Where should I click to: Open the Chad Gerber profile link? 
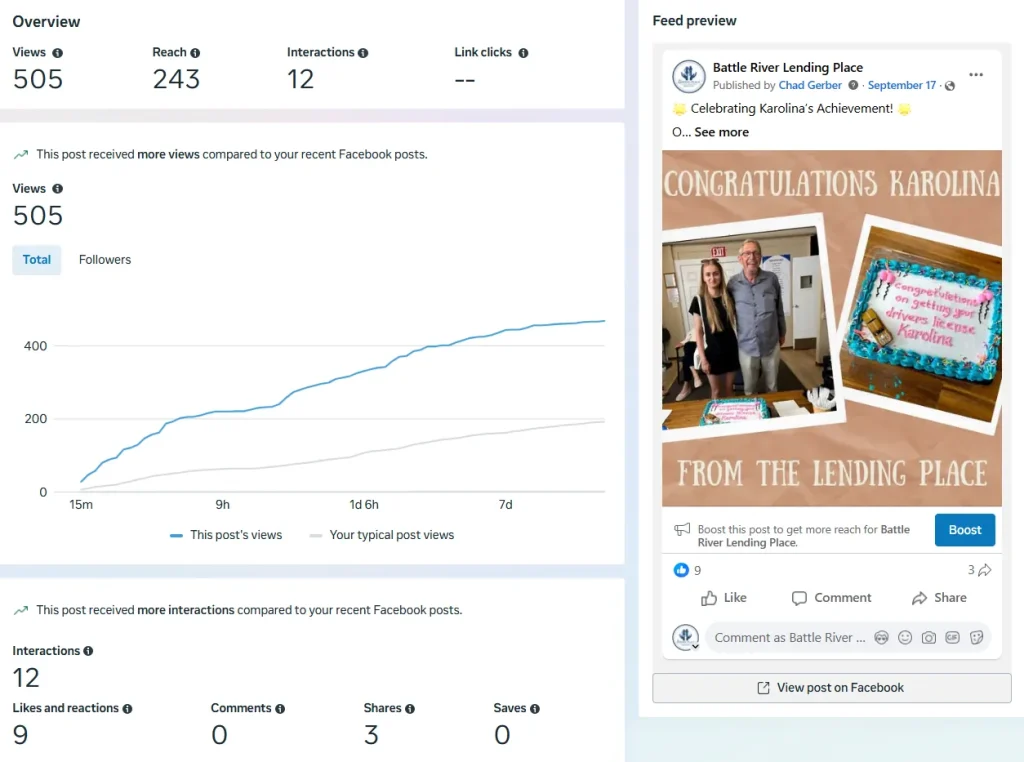click(x=810, y=86)
